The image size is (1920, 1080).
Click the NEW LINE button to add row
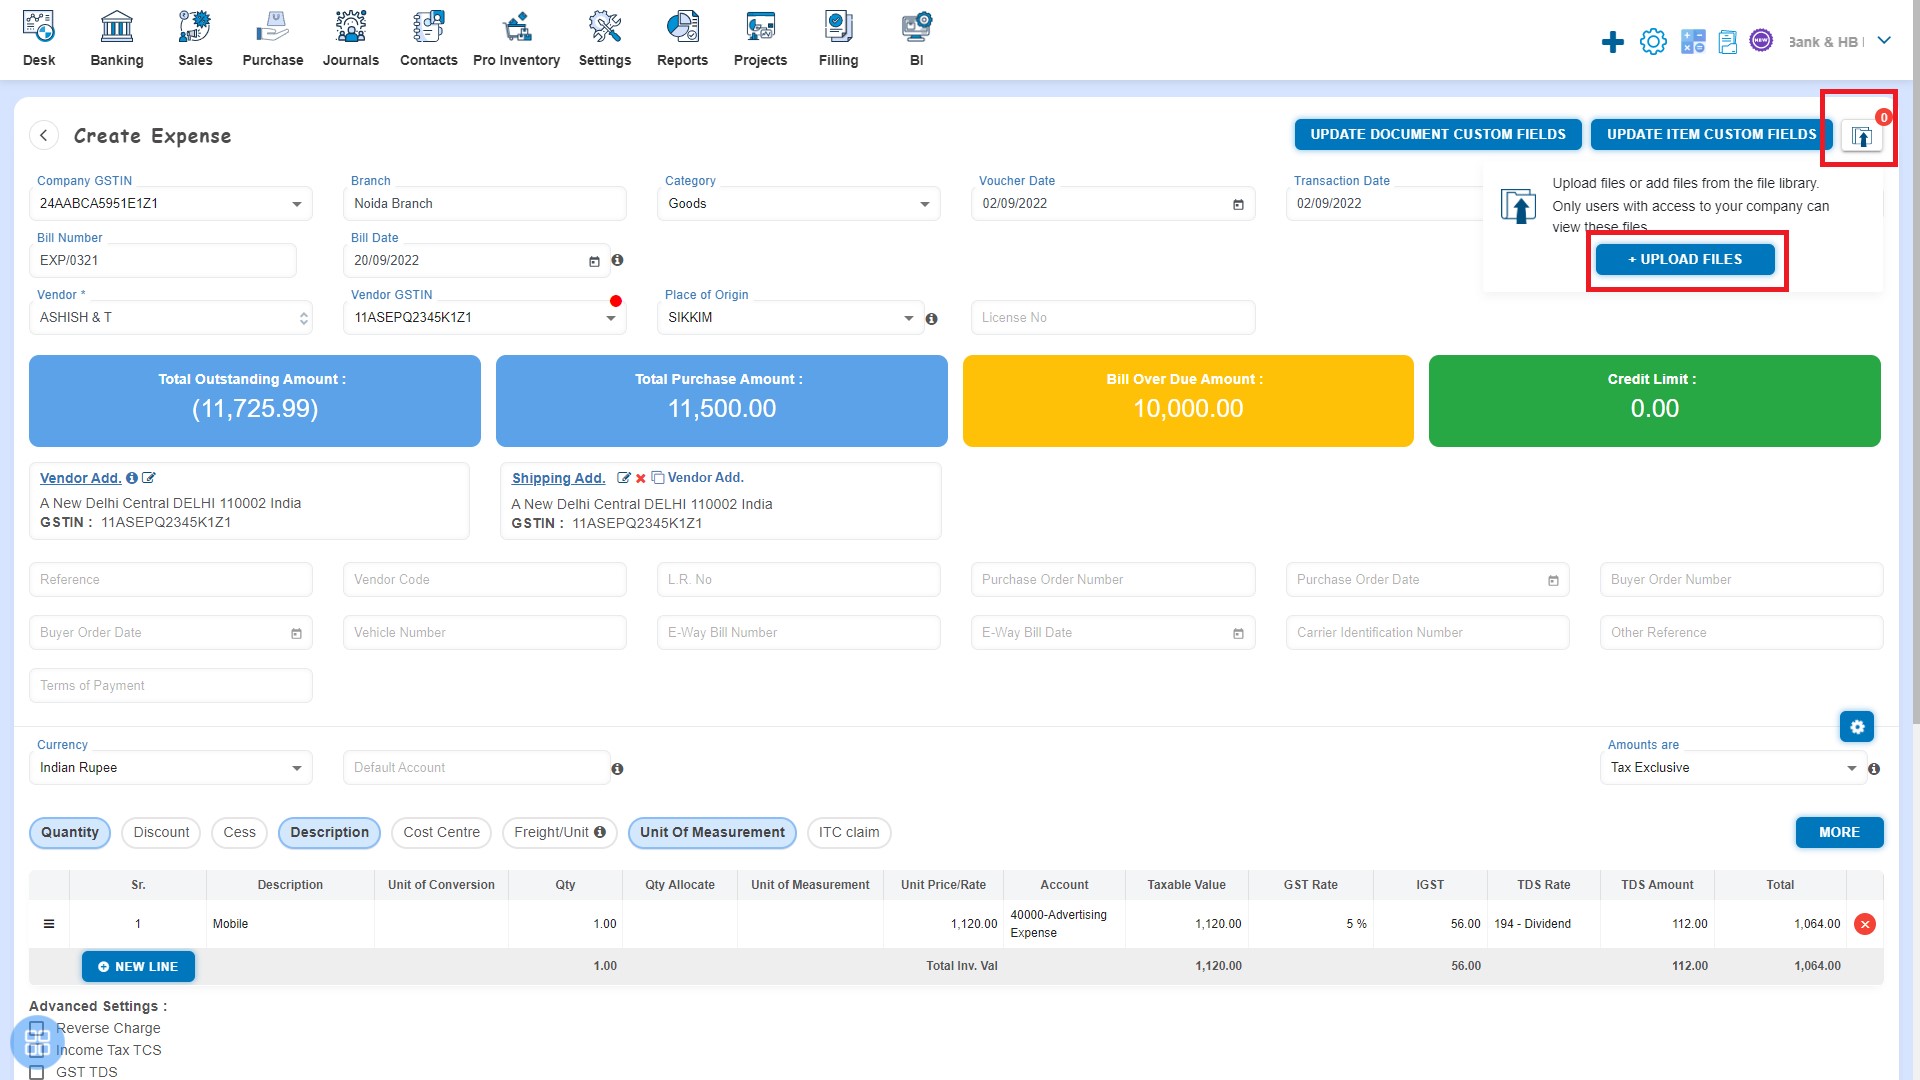point(136,965)
